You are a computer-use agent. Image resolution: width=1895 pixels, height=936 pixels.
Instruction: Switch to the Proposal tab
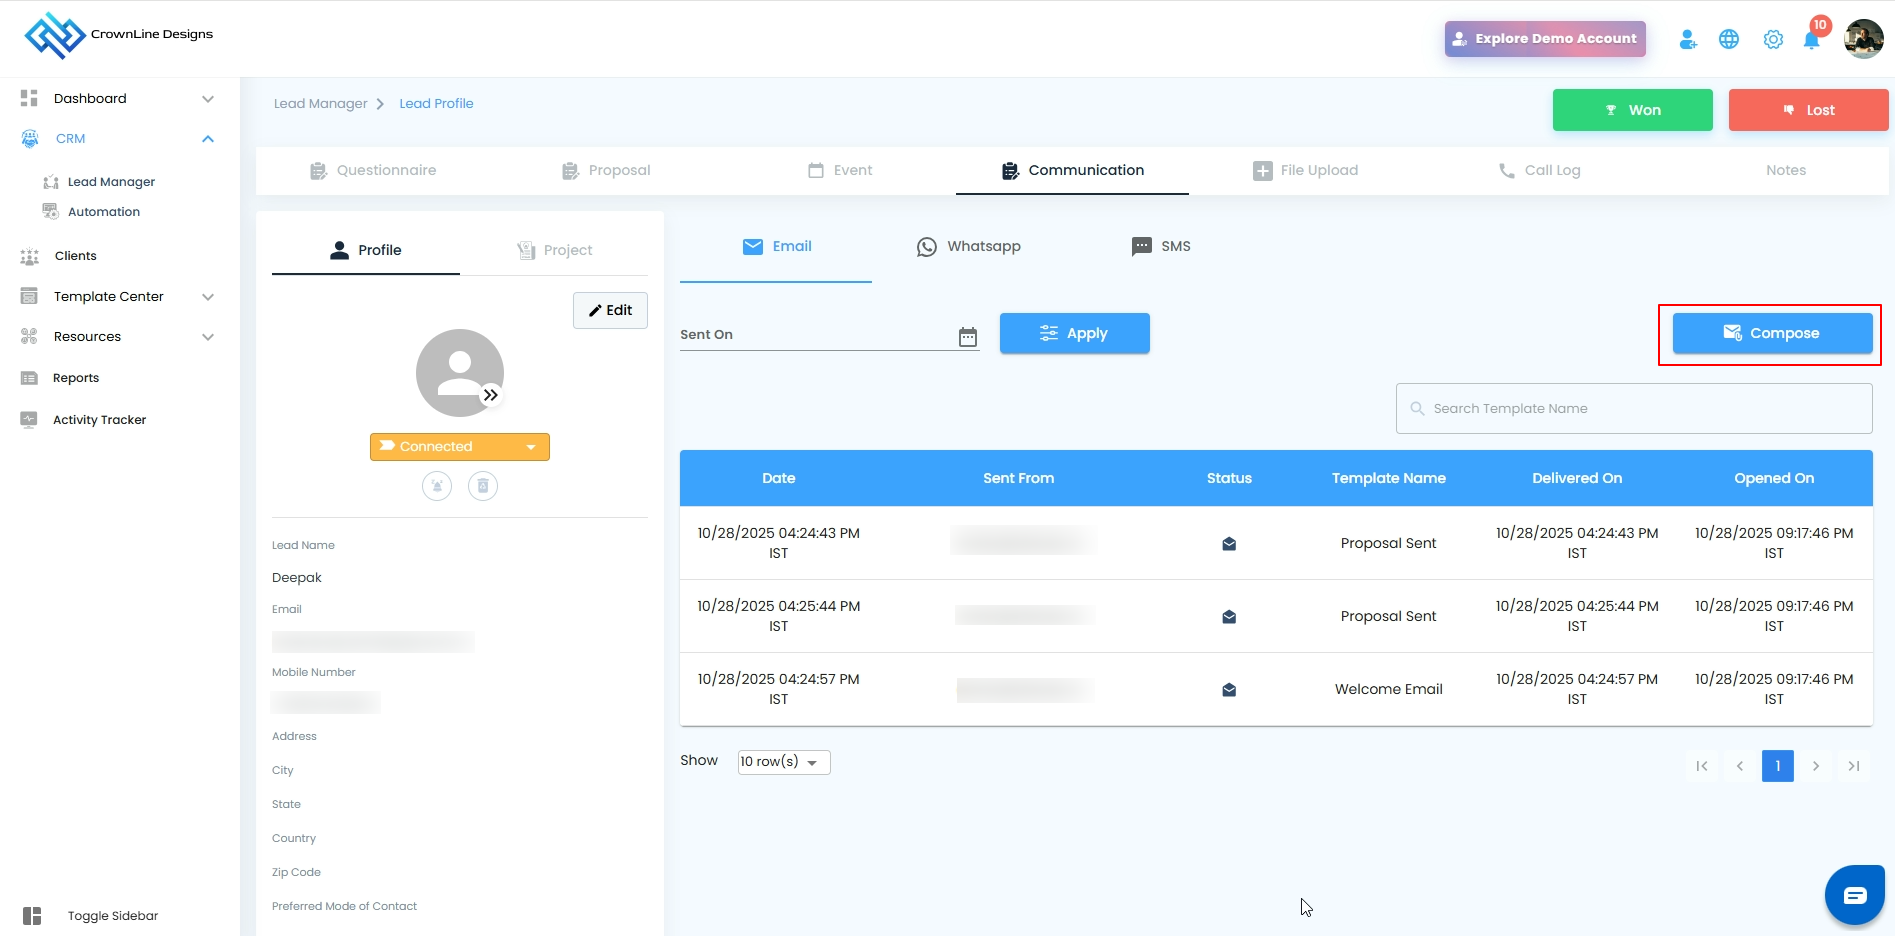tap(606, 171)
